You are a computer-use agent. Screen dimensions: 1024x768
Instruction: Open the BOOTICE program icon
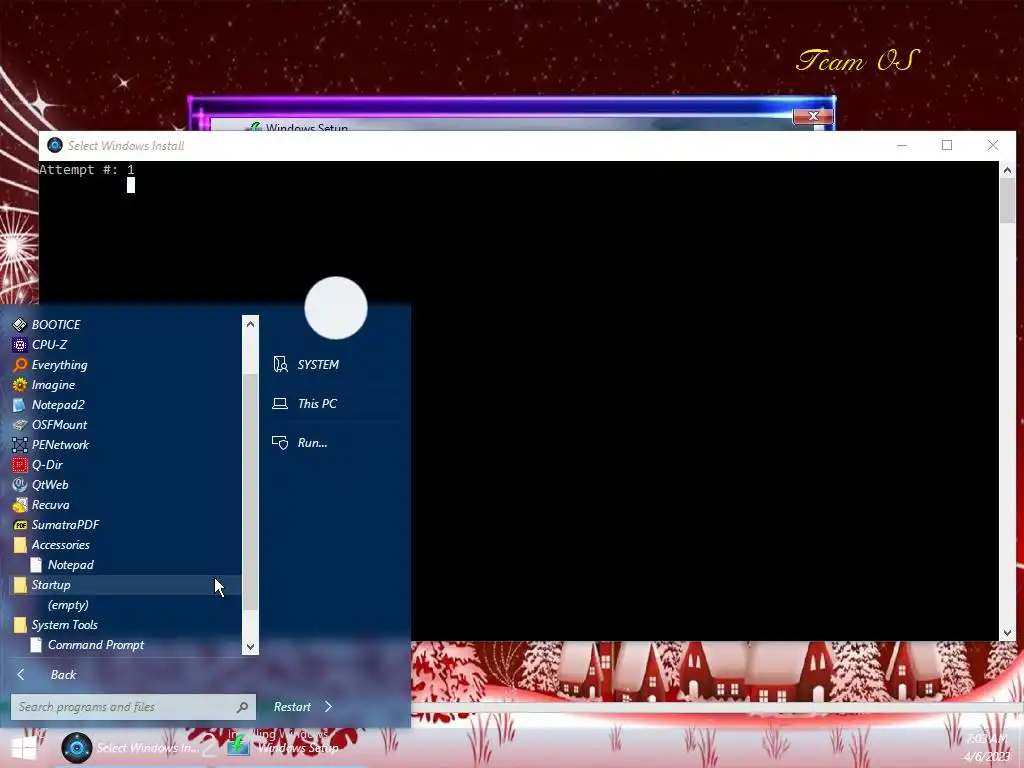point(20,325)
